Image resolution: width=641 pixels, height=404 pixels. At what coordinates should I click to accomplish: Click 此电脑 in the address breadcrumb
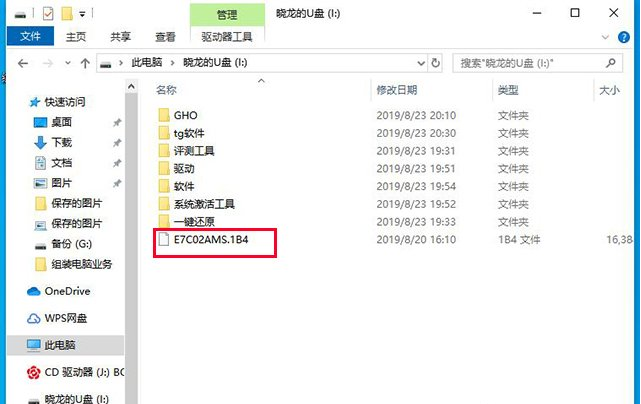coord(147,63)
